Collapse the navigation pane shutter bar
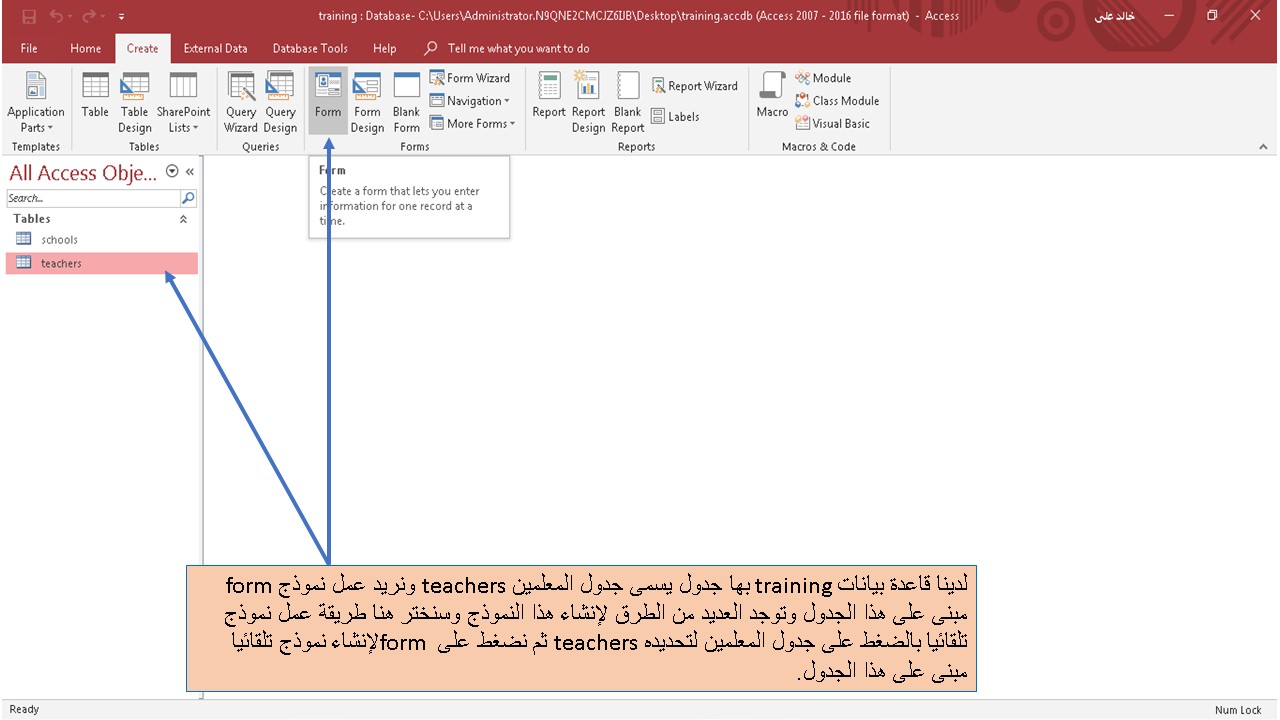Image resolution: width=1280 pixels, height=720 pixels. click(x=190, y=172)
